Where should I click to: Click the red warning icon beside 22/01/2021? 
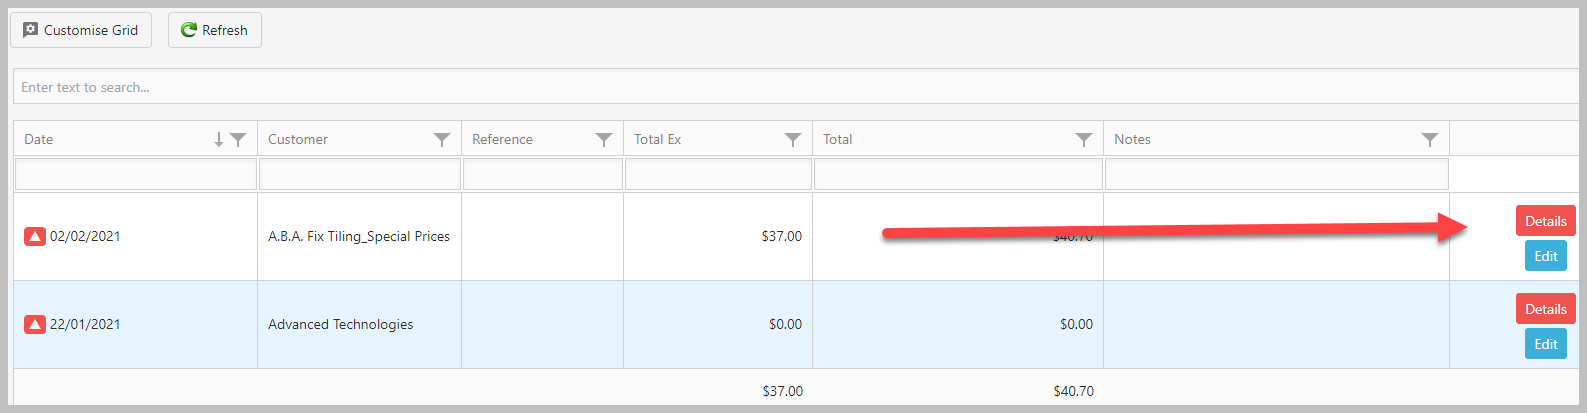pos(35,325)
